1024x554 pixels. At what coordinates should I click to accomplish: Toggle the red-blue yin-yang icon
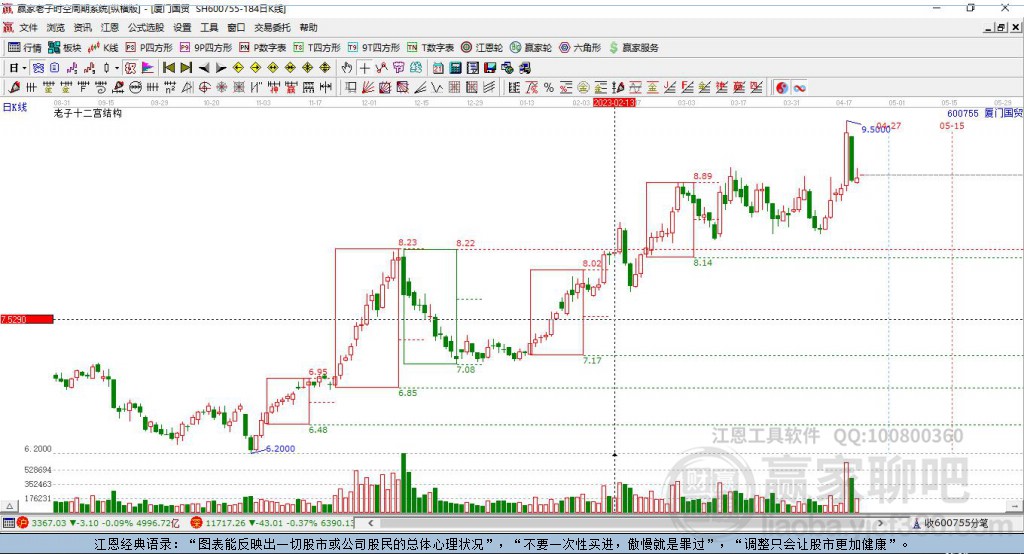[x=782, y=88]
